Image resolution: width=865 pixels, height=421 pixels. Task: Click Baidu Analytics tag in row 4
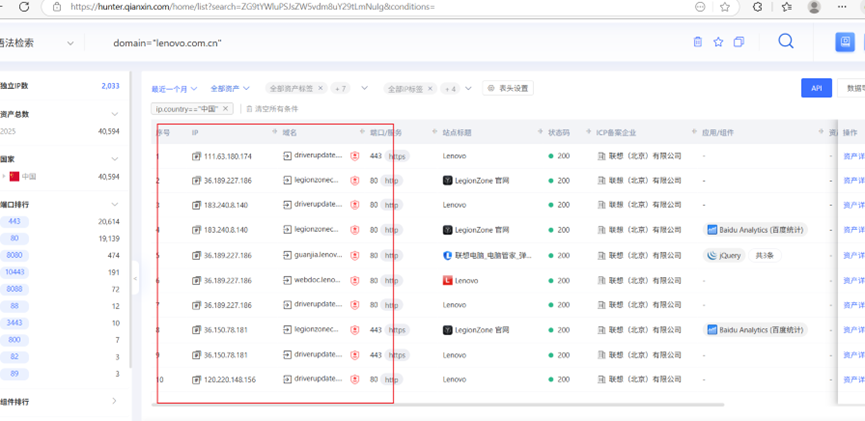point(755,230)
